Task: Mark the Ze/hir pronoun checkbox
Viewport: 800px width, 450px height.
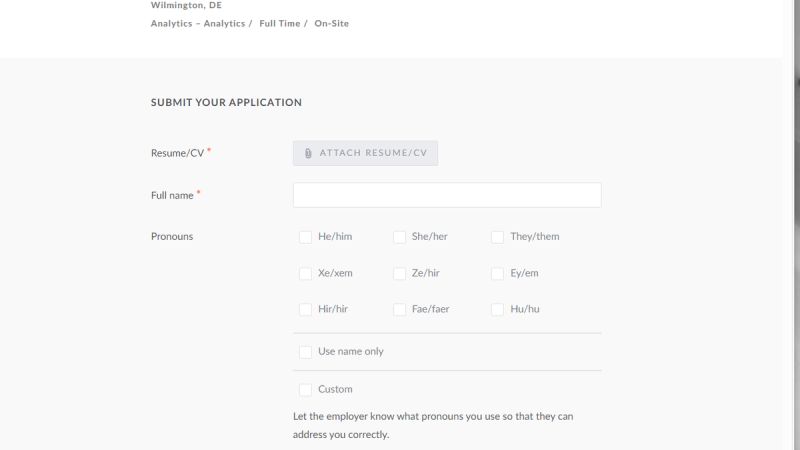Action: pos(399,273)
